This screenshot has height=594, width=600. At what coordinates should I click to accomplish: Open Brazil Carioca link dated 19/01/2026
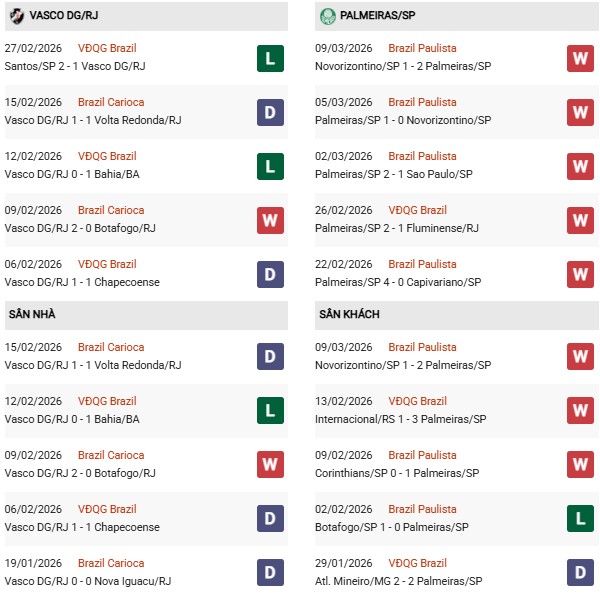tap(112, 563)
